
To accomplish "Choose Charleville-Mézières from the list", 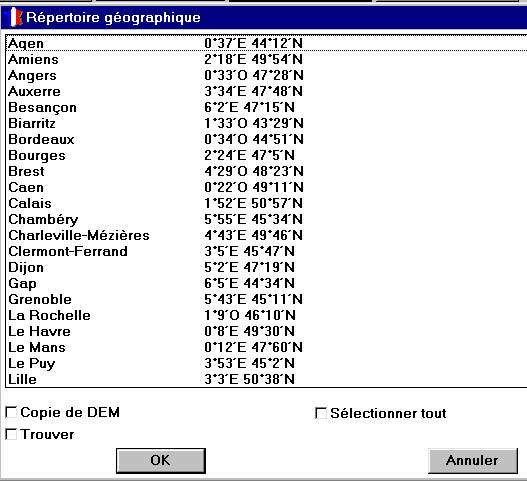I will coord(266,235).
